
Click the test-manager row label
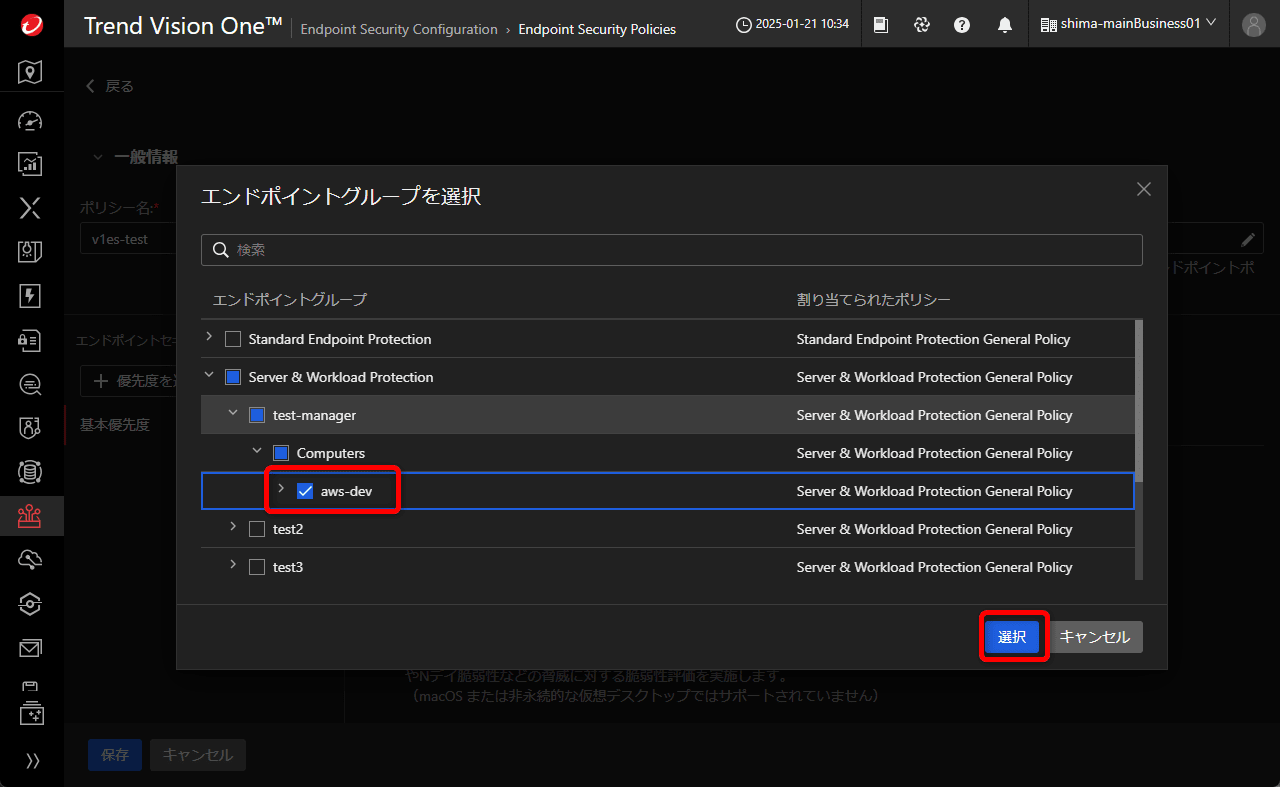click(314, 415)
